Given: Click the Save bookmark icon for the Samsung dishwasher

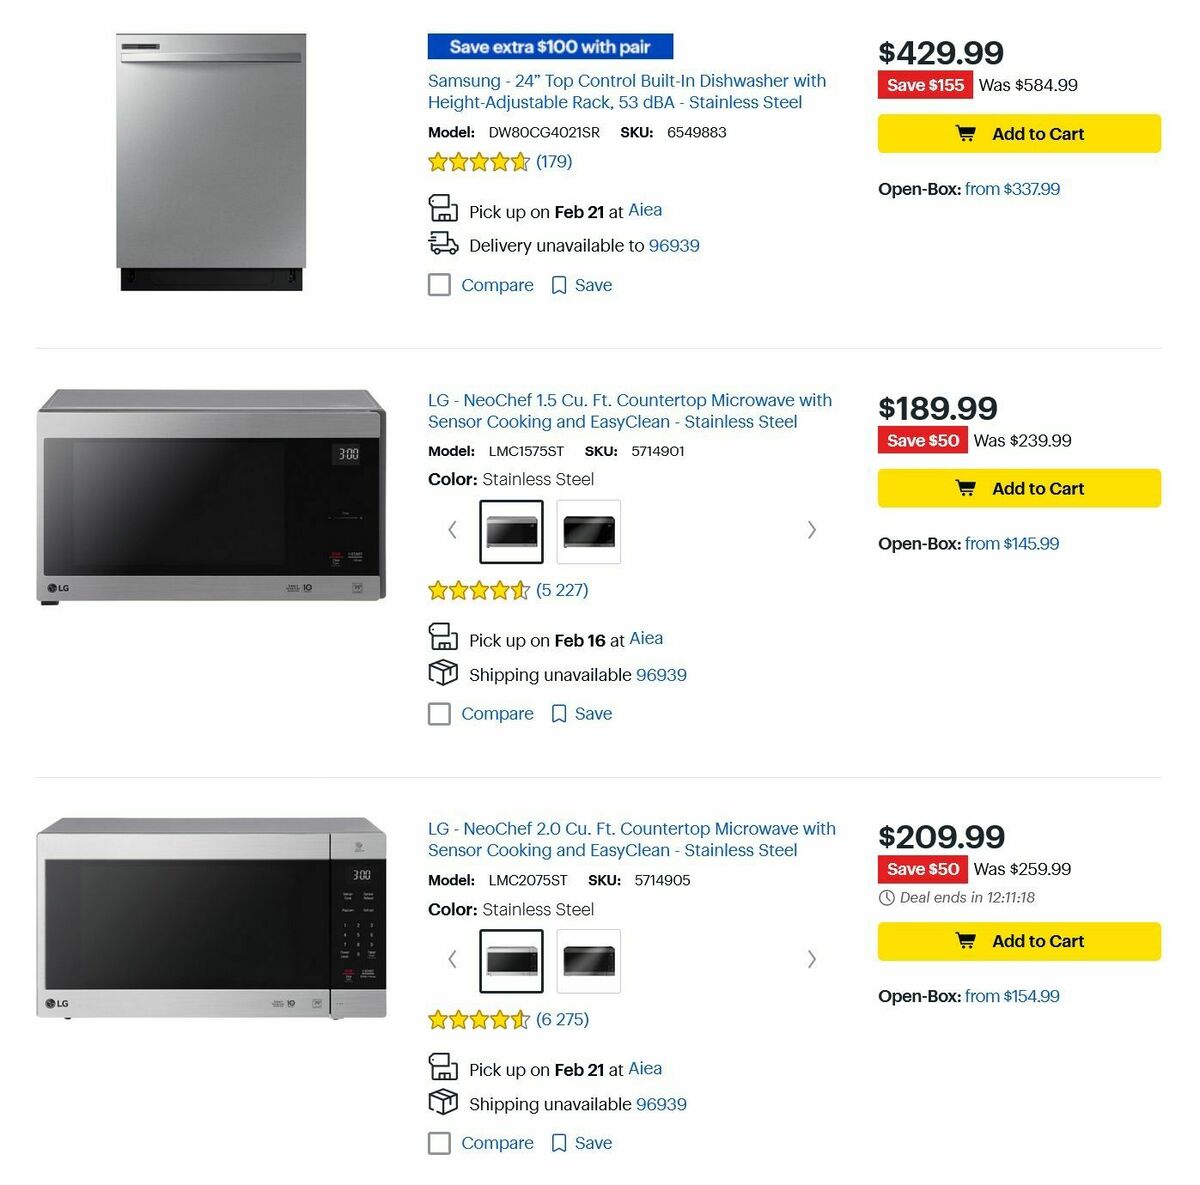Looking at the screenshot, I should click(559, 285).
